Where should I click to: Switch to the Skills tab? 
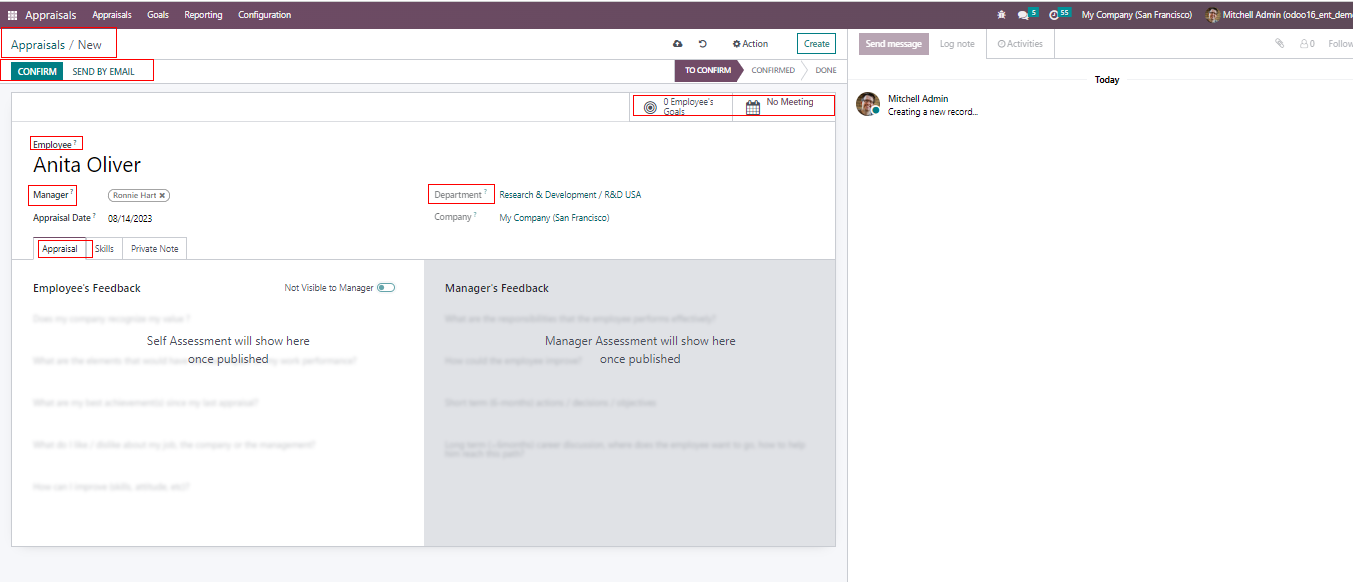104,249
